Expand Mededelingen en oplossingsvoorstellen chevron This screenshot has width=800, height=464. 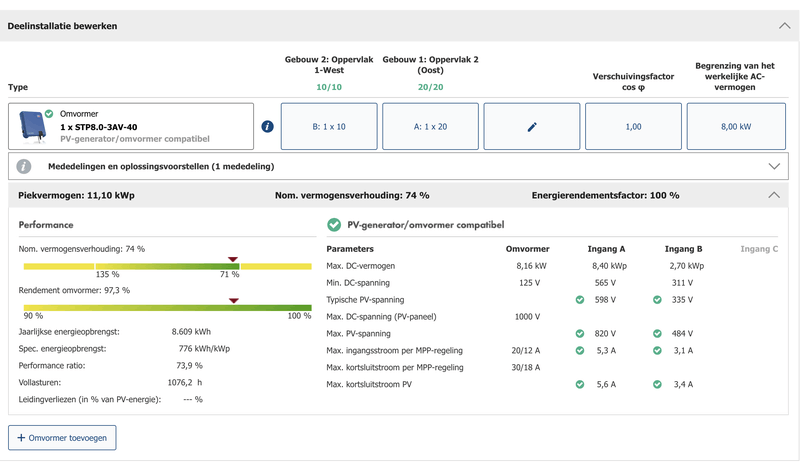(774, 166)
